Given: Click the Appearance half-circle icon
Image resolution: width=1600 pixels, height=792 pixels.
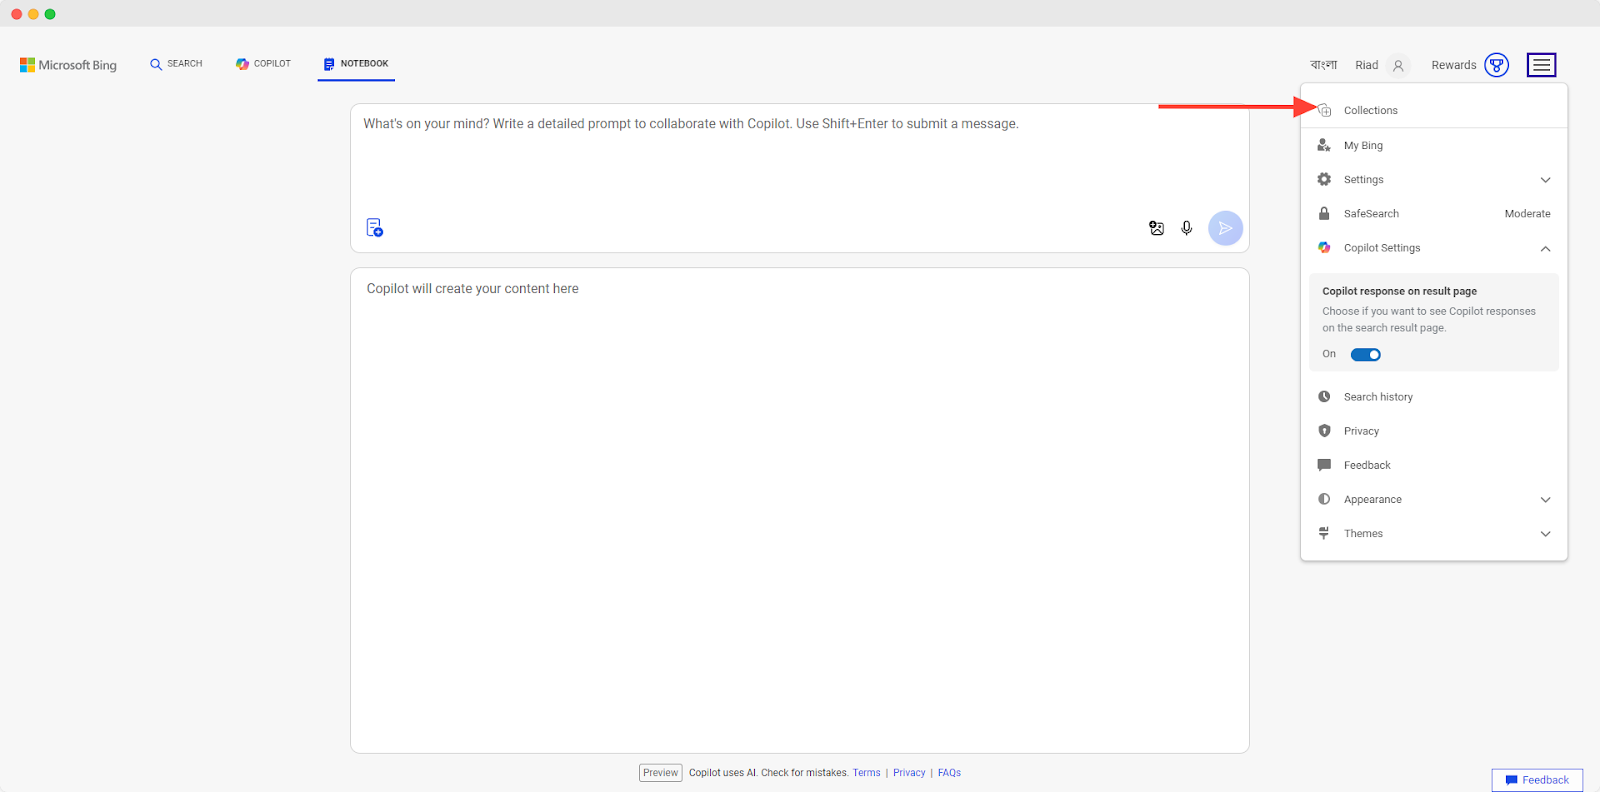Looking at the screenshot, I should tap(1324, 499).
